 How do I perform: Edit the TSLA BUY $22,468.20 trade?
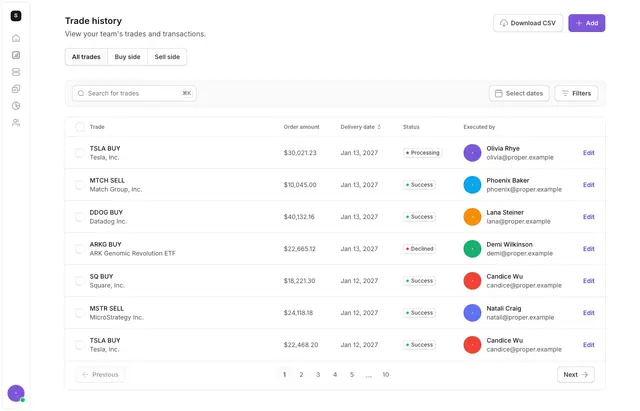(x=589, y=345)
